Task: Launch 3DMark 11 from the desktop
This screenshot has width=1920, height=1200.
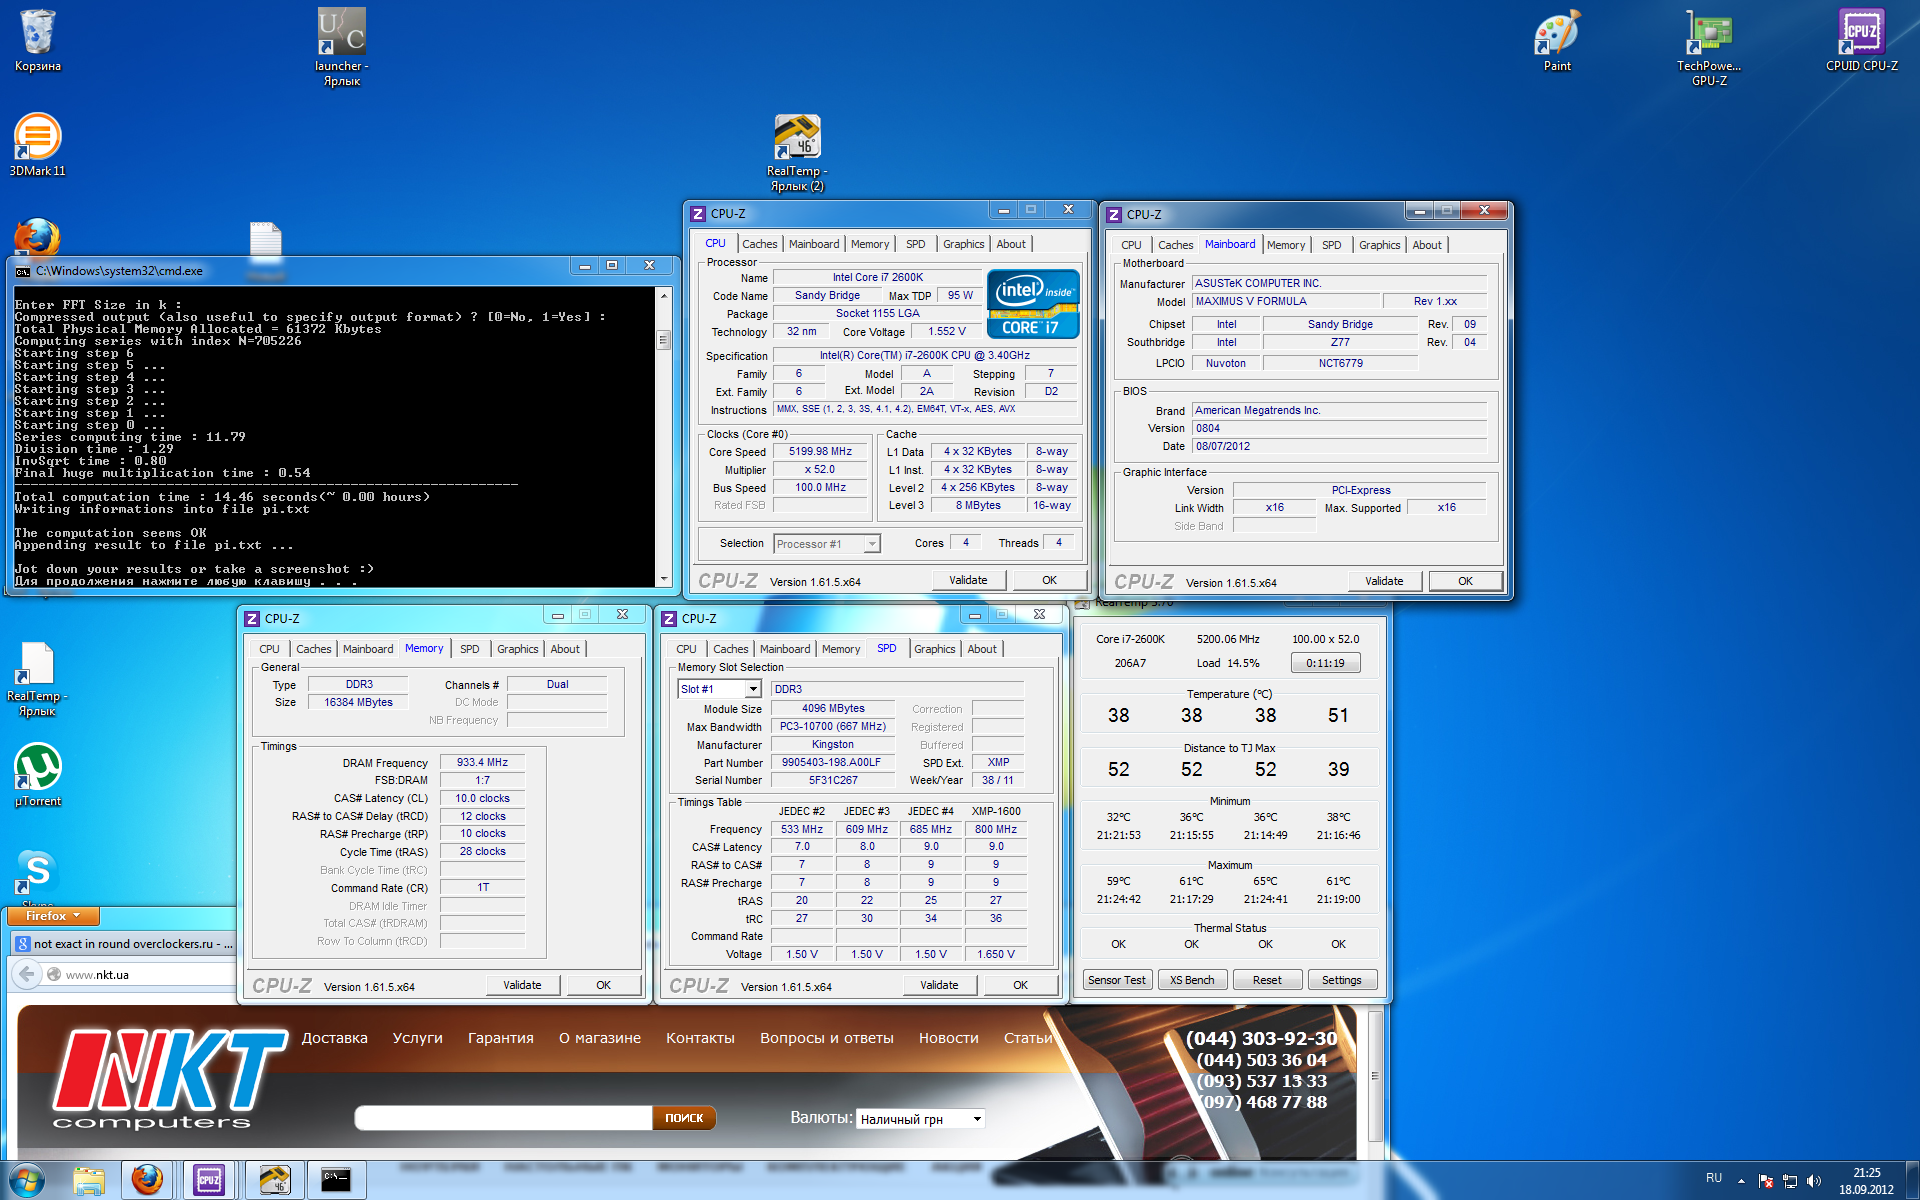Action: click(38, 145)
